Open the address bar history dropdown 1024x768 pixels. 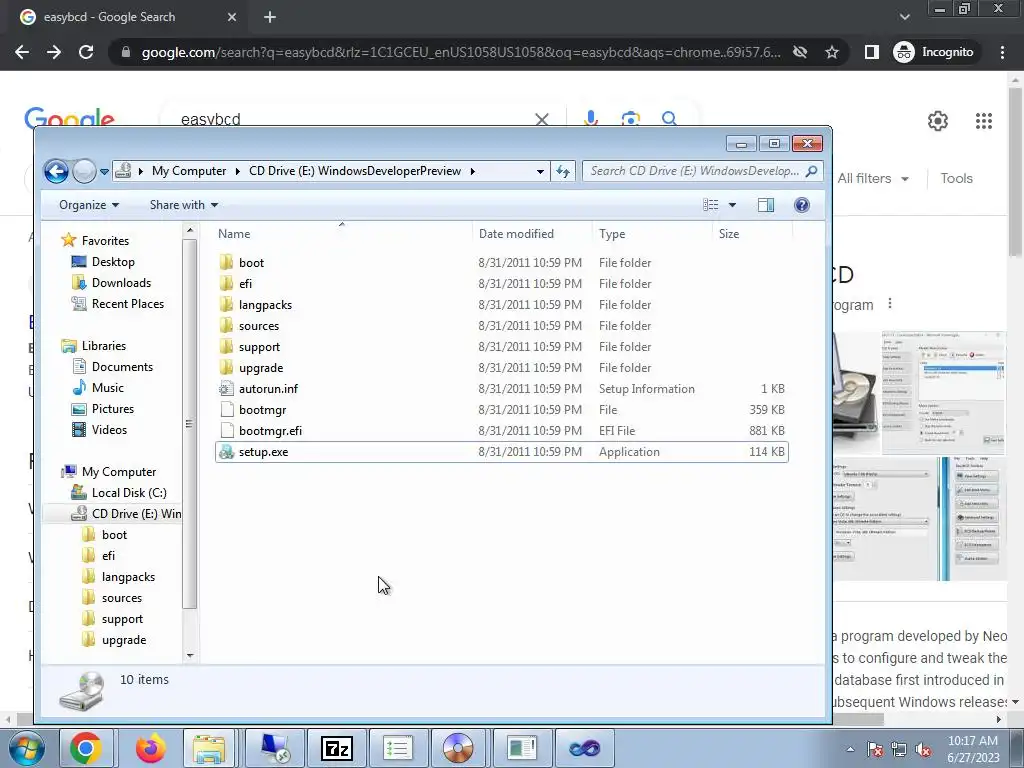[540, 172]
